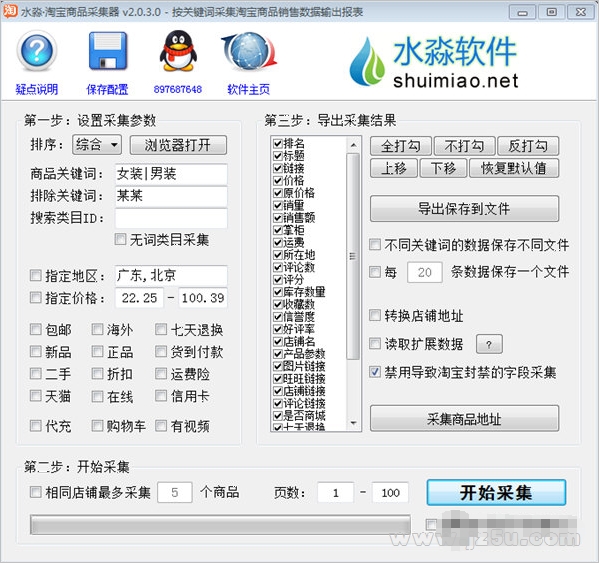This screenshot has width=599, height=563.
Task: Click the 恢复默认值 button
Action: (514, 168)
